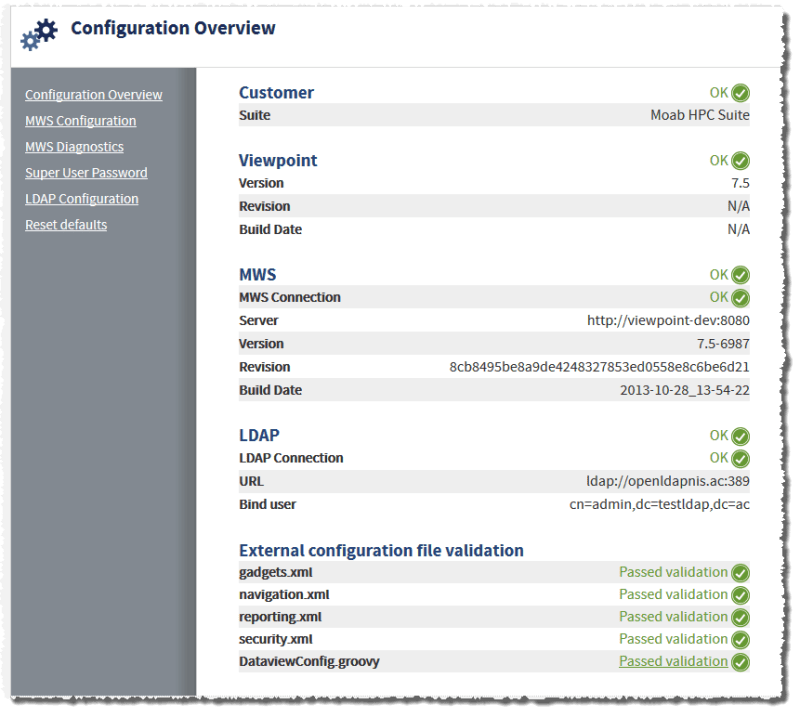
Task: Click the MWS Connection label
Action: click(x=290, y=298)
